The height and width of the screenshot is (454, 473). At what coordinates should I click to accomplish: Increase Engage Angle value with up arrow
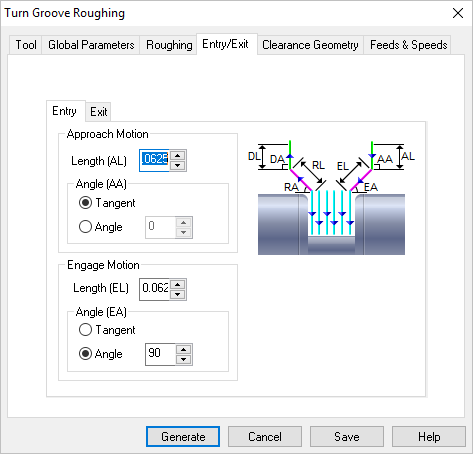coord(184,349)
